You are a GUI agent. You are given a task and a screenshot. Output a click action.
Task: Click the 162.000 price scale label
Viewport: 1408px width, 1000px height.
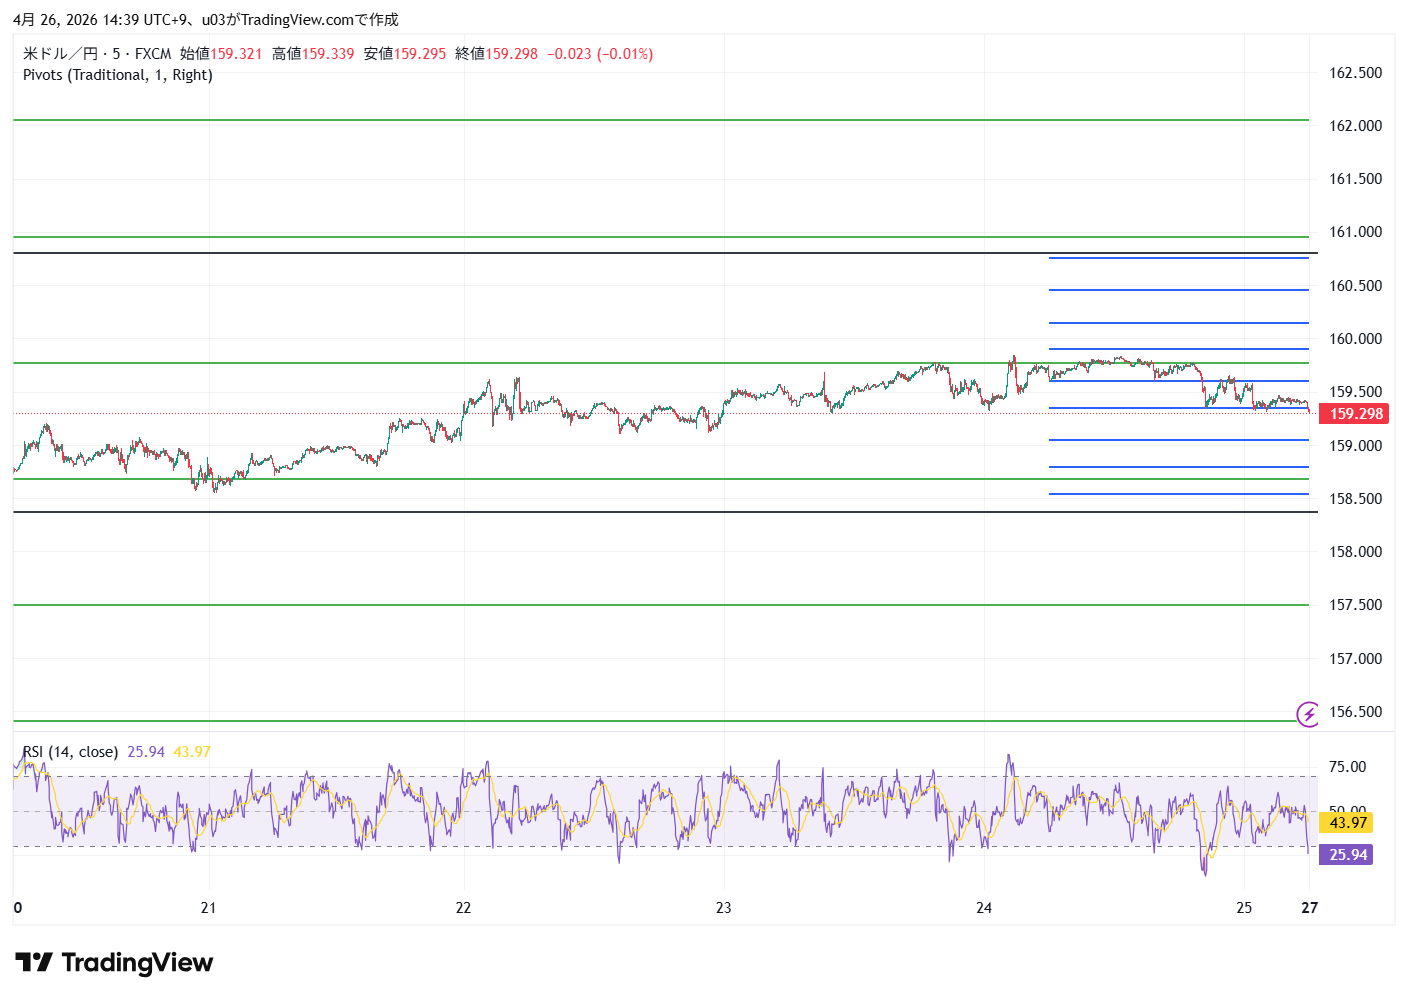coord(1355,126)
